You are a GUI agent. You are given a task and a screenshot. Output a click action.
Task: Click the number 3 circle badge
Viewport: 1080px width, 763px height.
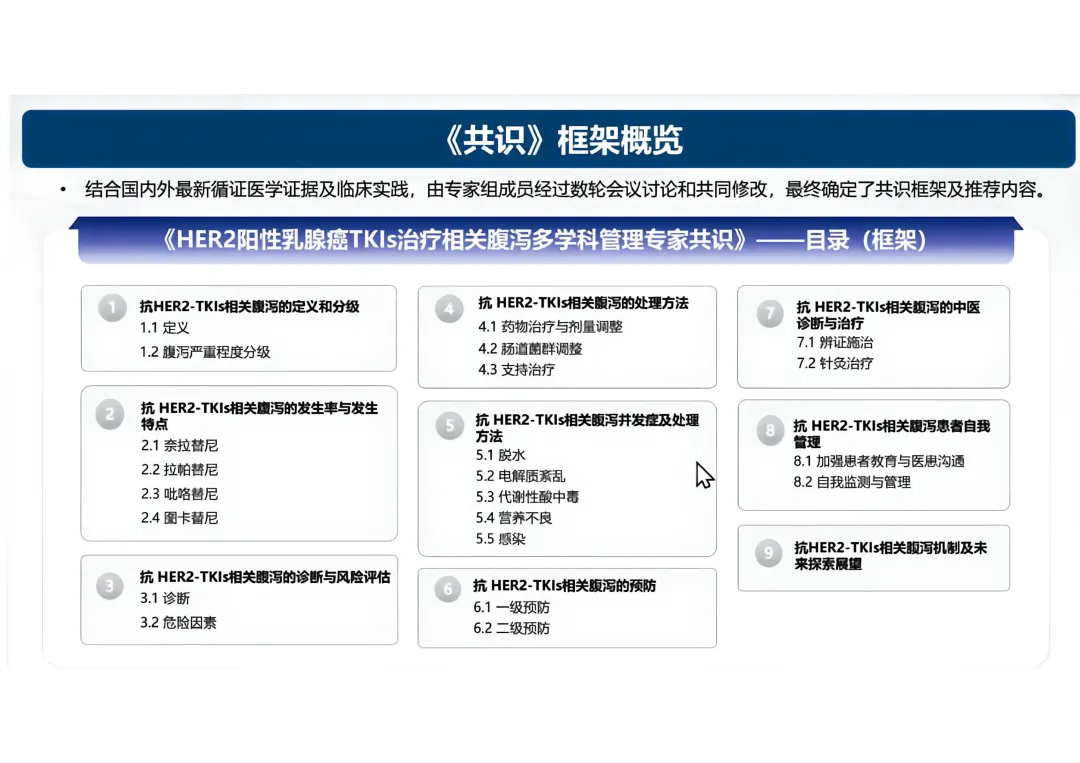pyautogui.click(x=110, y=586)
